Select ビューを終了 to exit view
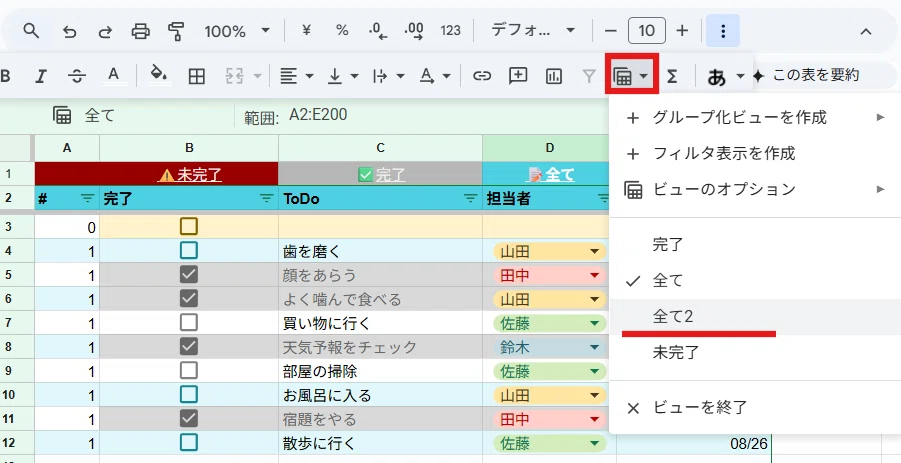Image resolution: width=901 pixels, height=463 pixels. click(x=755, y=408)
